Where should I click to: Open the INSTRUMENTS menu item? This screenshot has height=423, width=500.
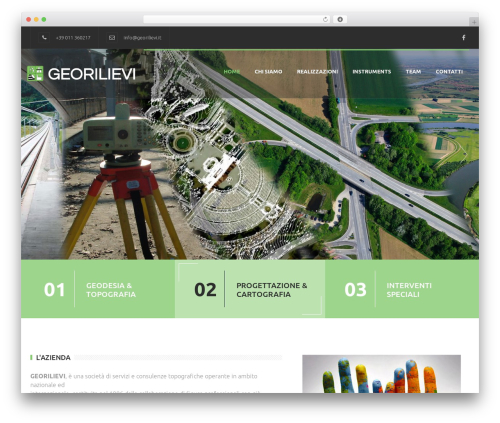click(x=372, y=72)
